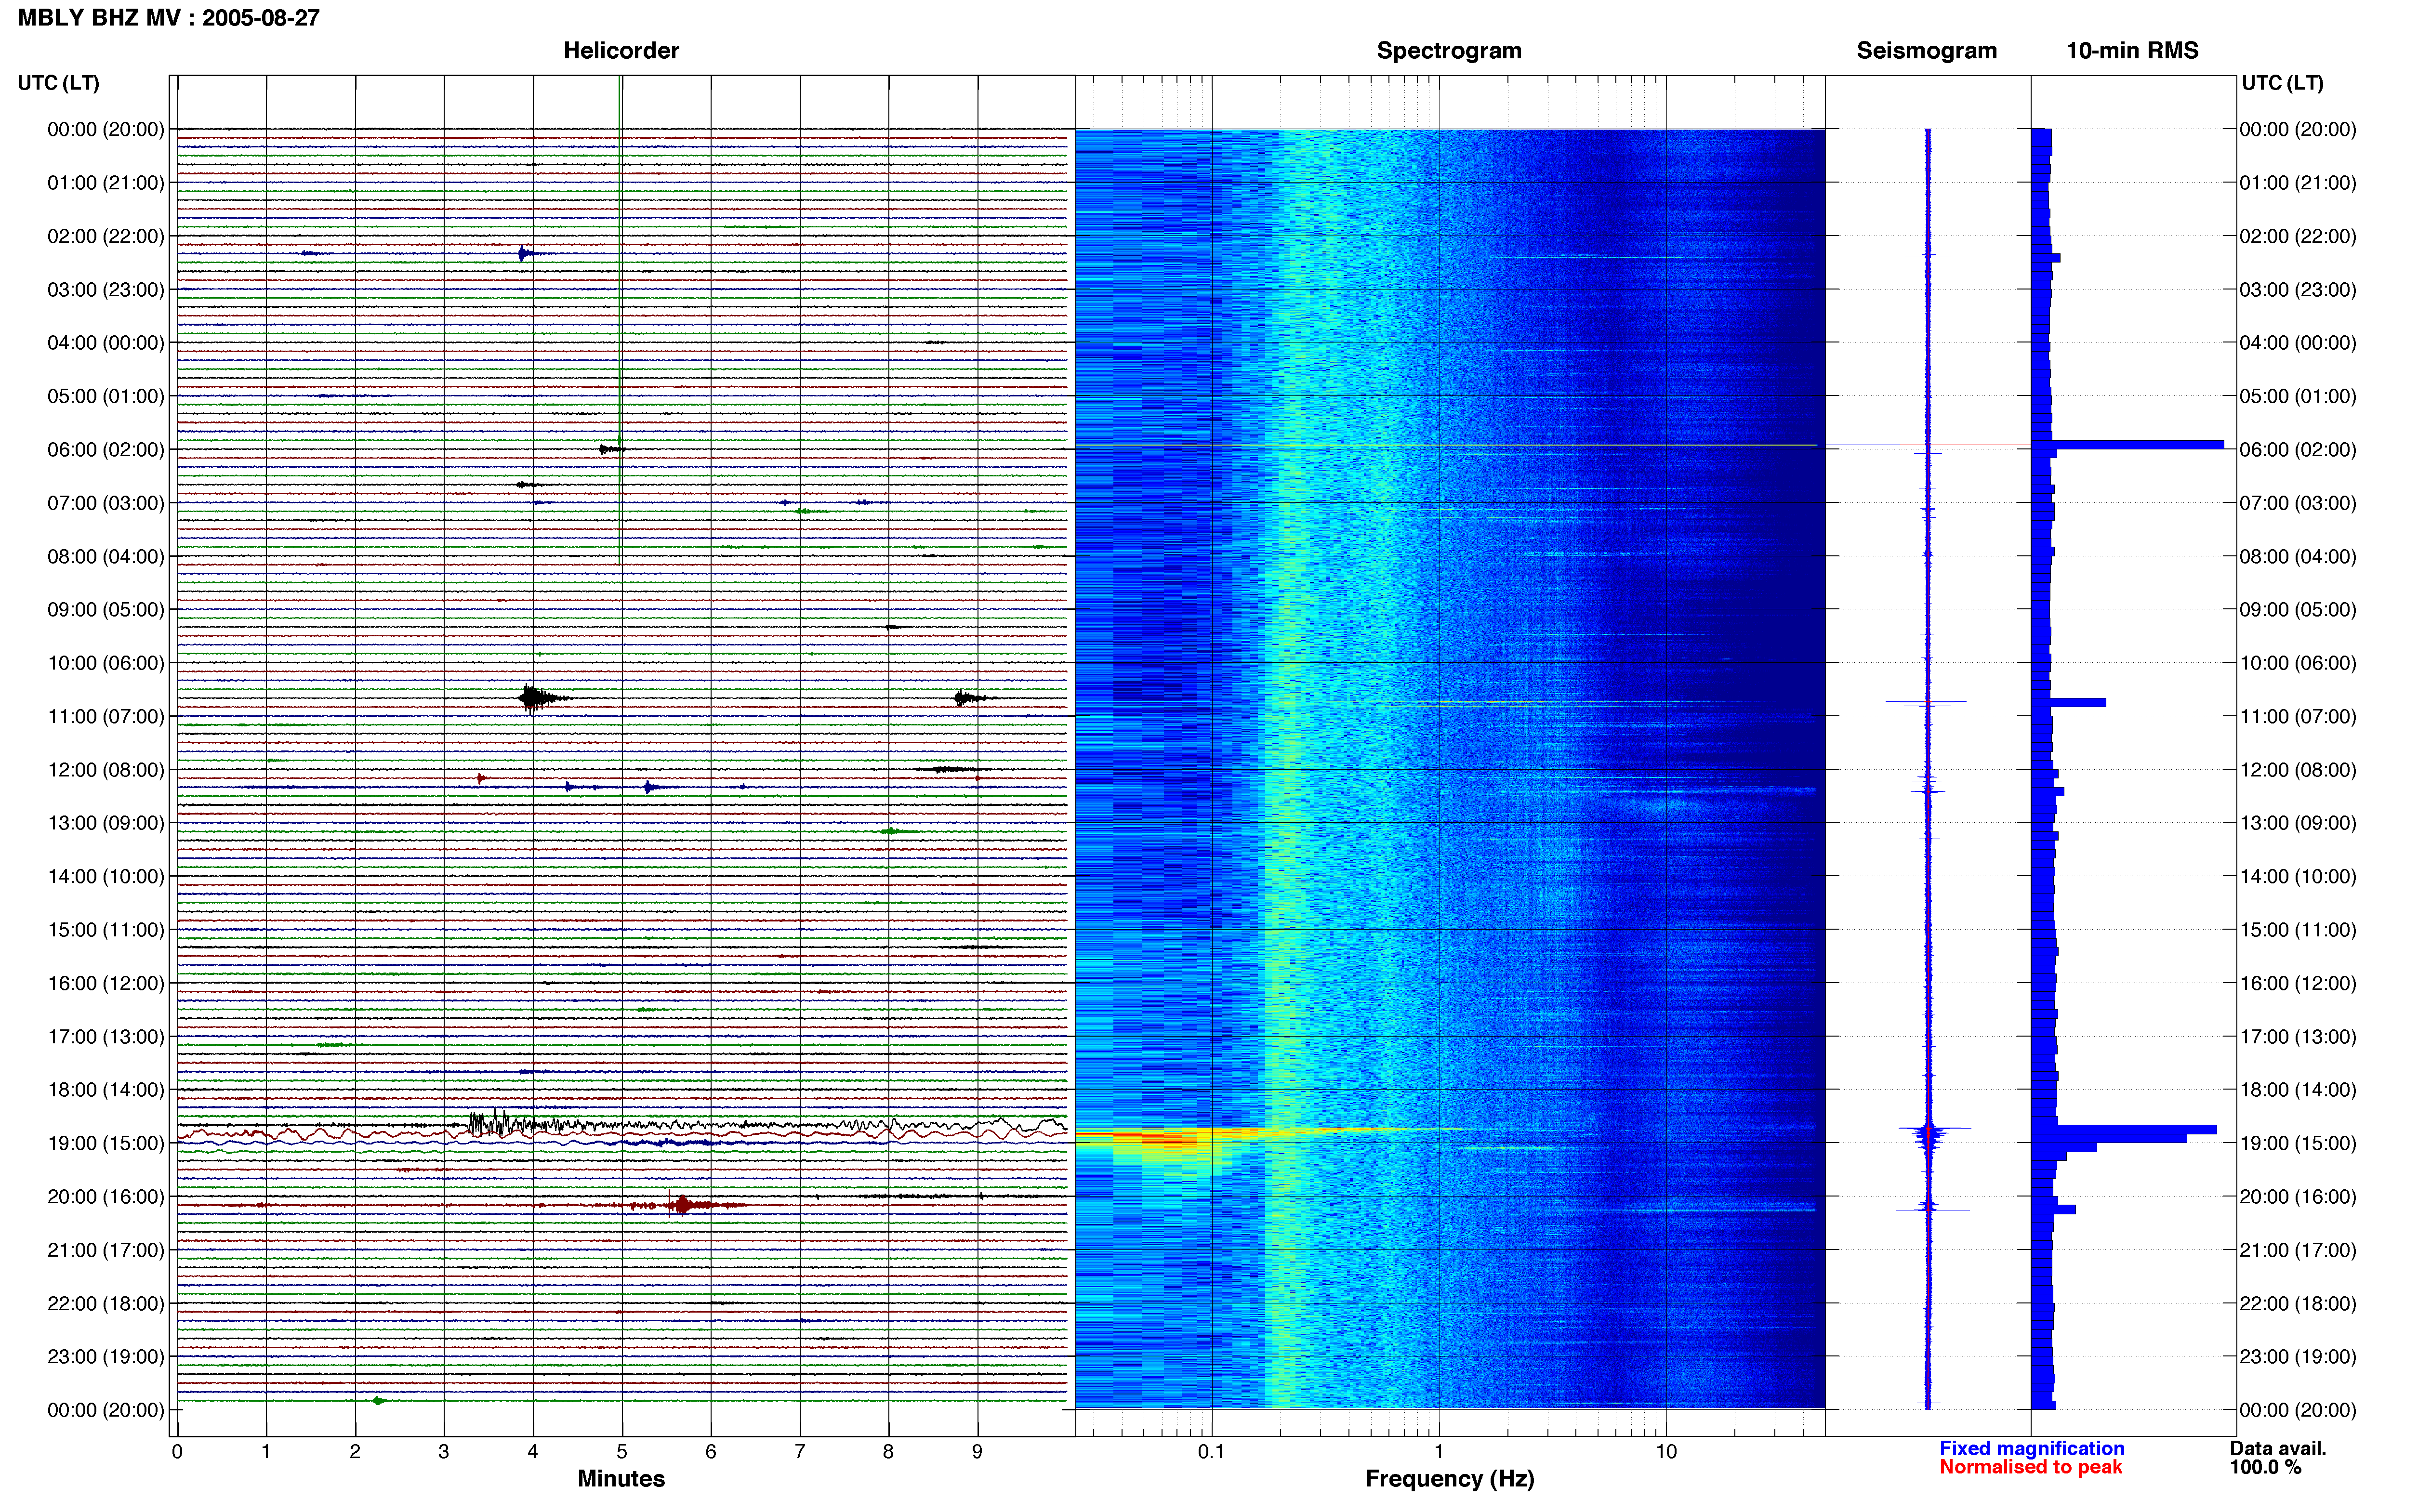Click the '0.1' frequency tick label
Image resolution: width=2418 pixels, height=1512 pixels.
(1211, 1452)
